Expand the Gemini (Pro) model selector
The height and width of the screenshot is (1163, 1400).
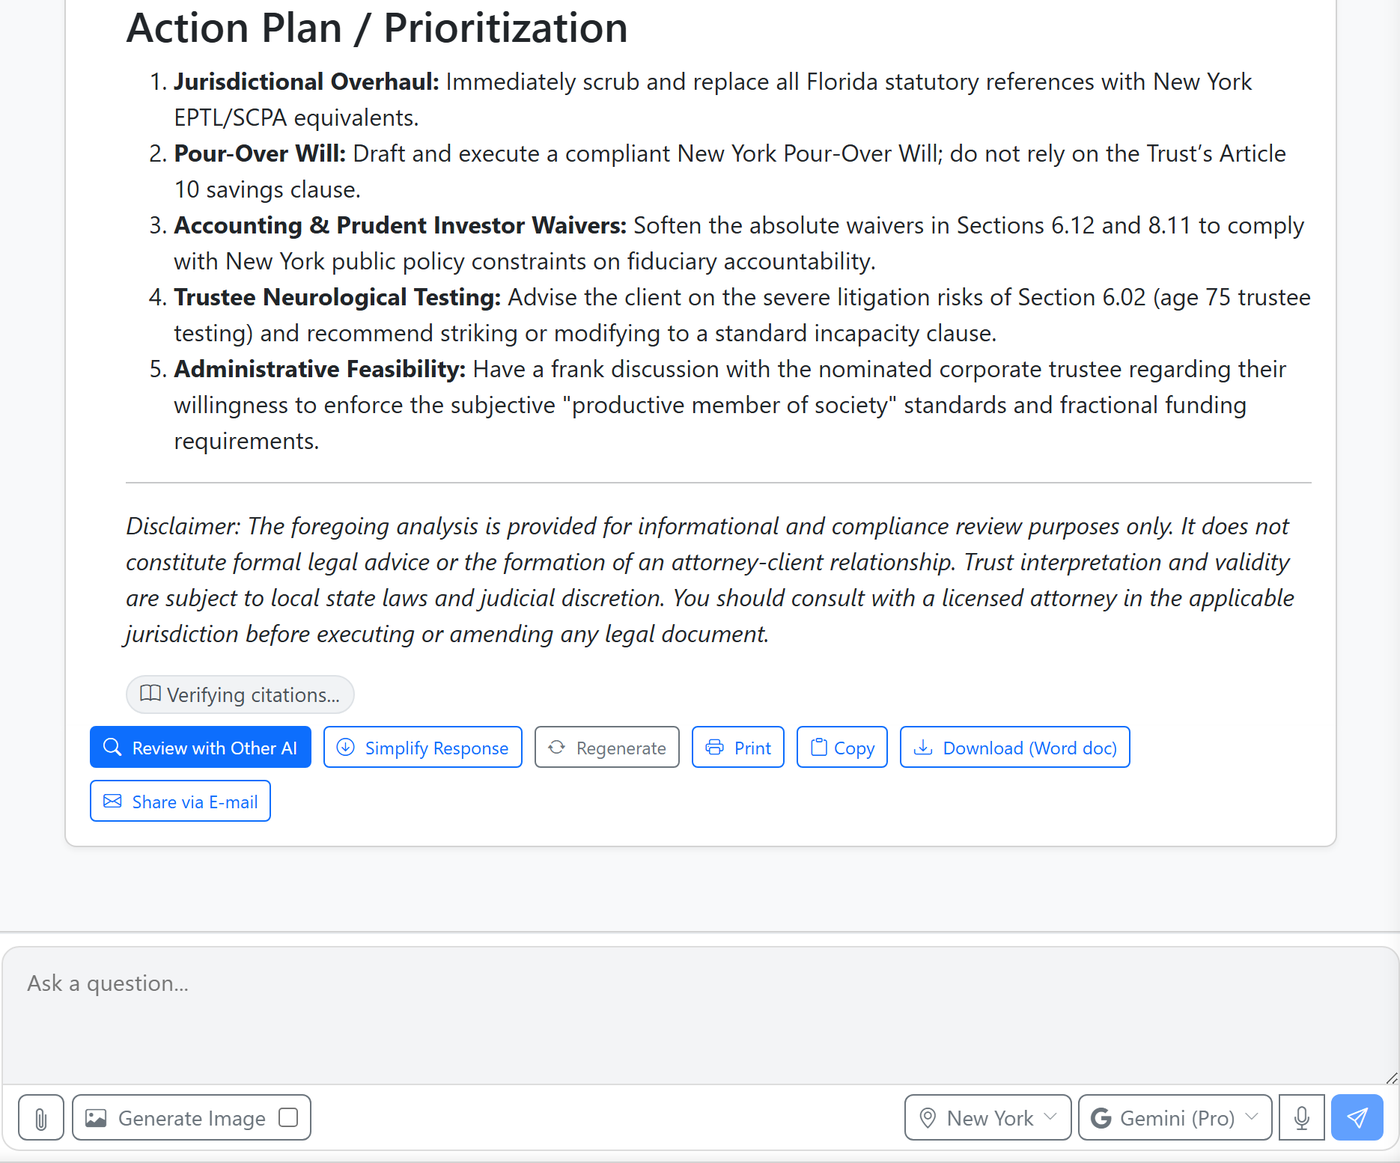(x=1175, y=1118)
